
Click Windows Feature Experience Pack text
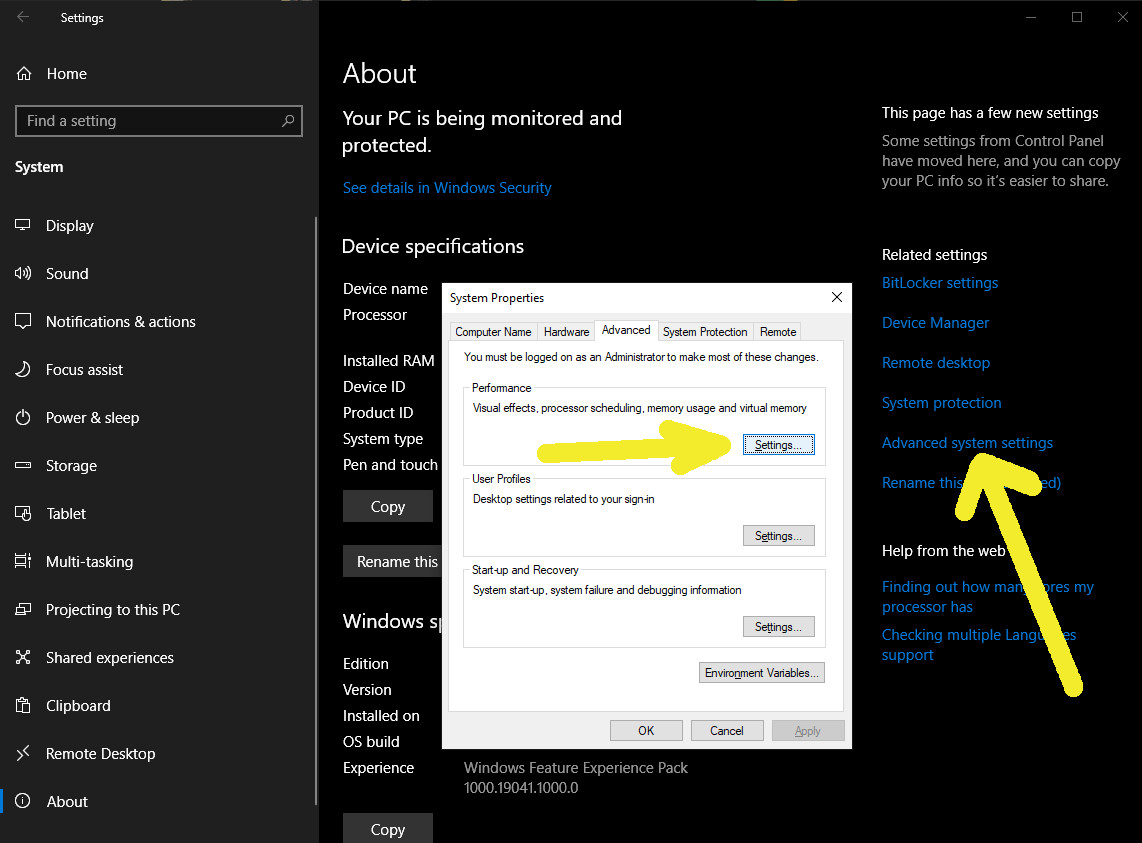[x=575, y=768]
